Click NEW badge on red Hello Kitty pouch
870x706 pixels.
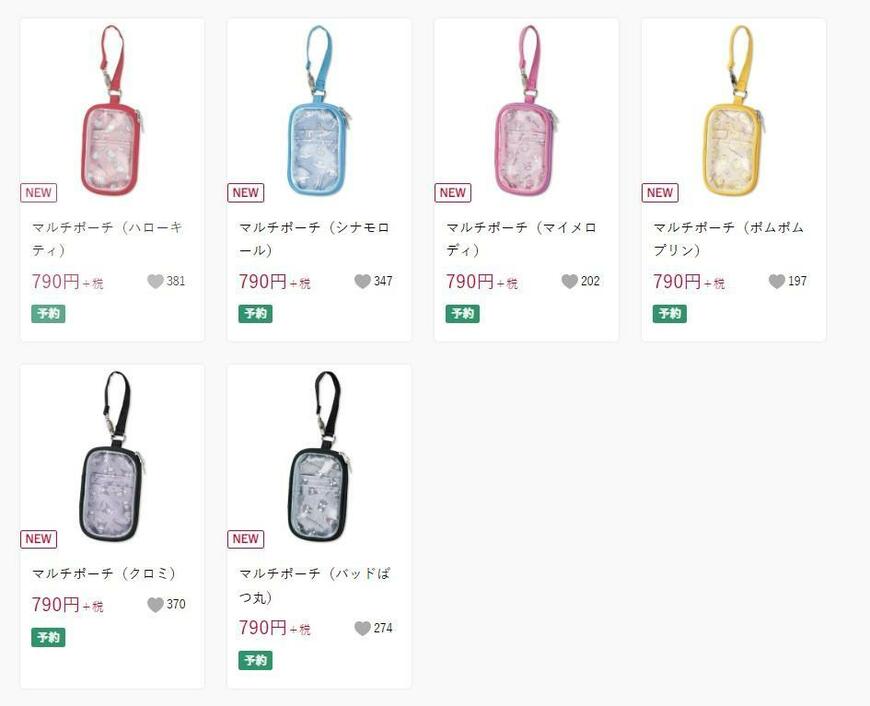tap(38, 193)
